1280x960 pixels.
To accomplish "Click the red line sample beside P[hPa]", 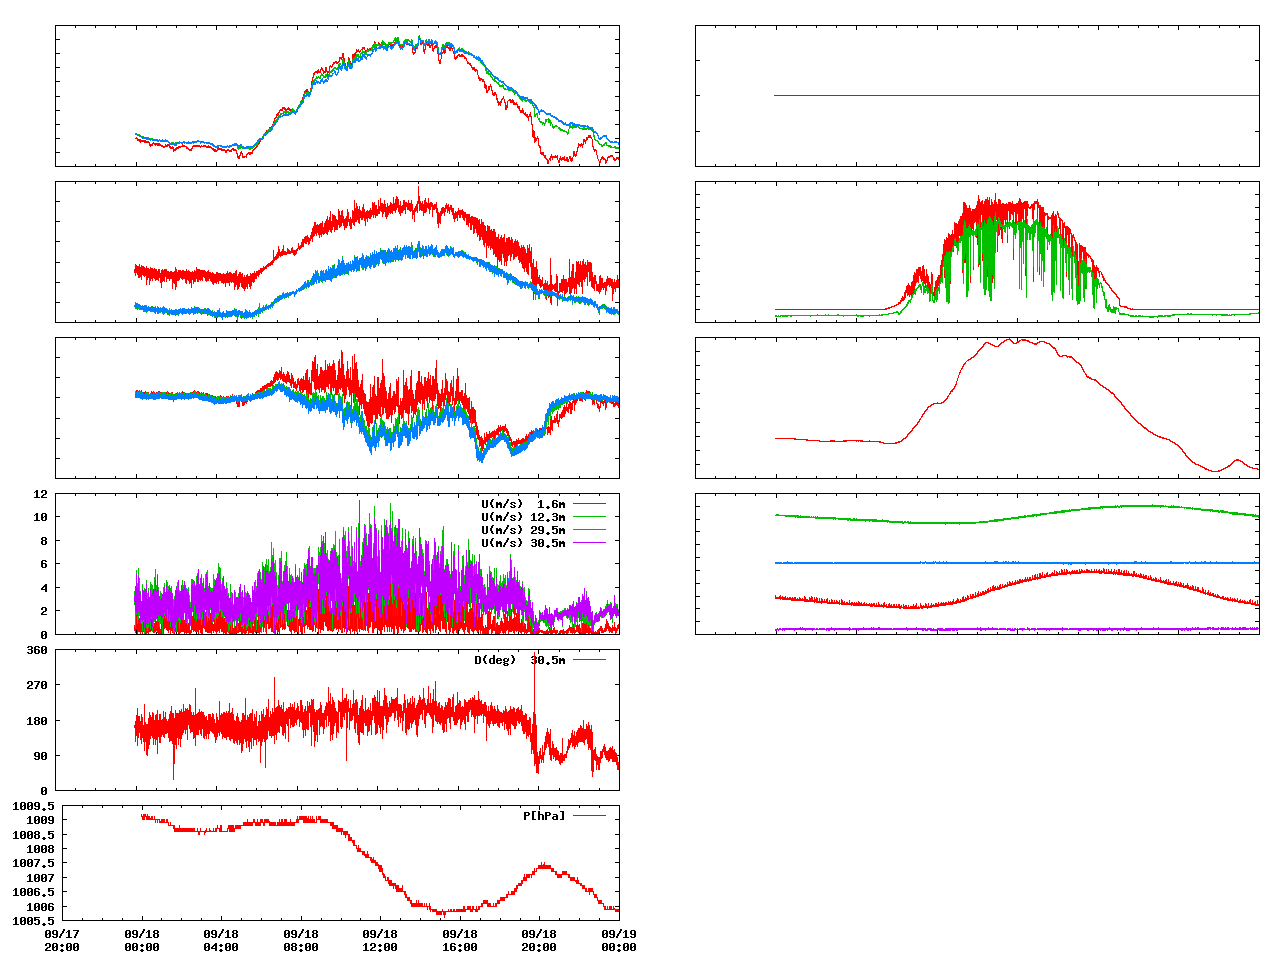I will click(x=589, y=816).
